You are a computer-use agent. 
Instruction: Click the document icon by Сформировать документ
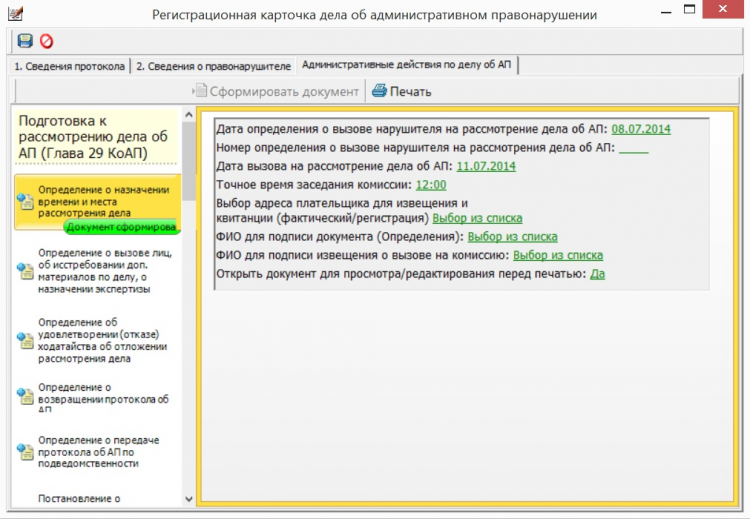[200, 90]
